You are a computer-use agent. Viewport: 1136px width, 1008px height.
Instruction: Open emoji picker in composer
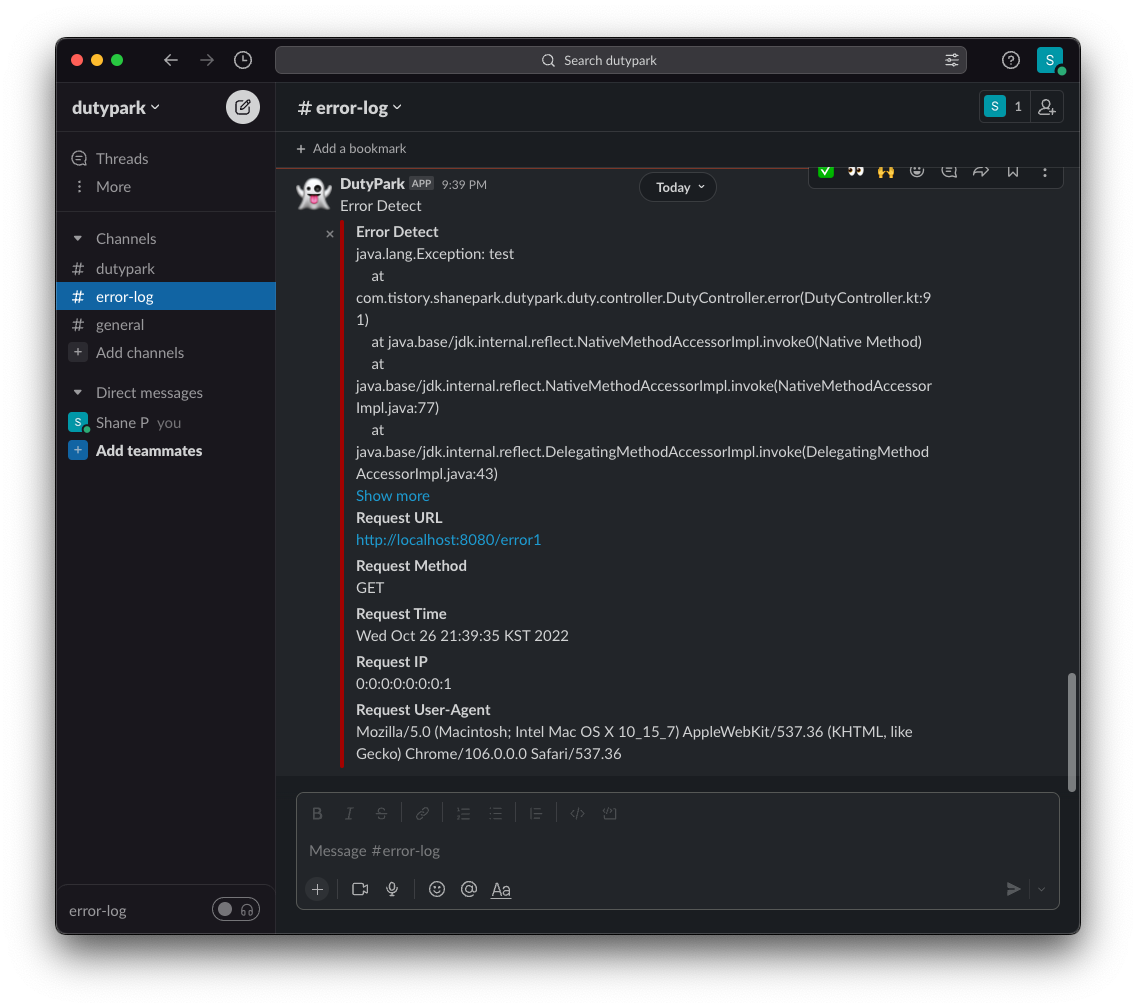(x=437, y=889)
